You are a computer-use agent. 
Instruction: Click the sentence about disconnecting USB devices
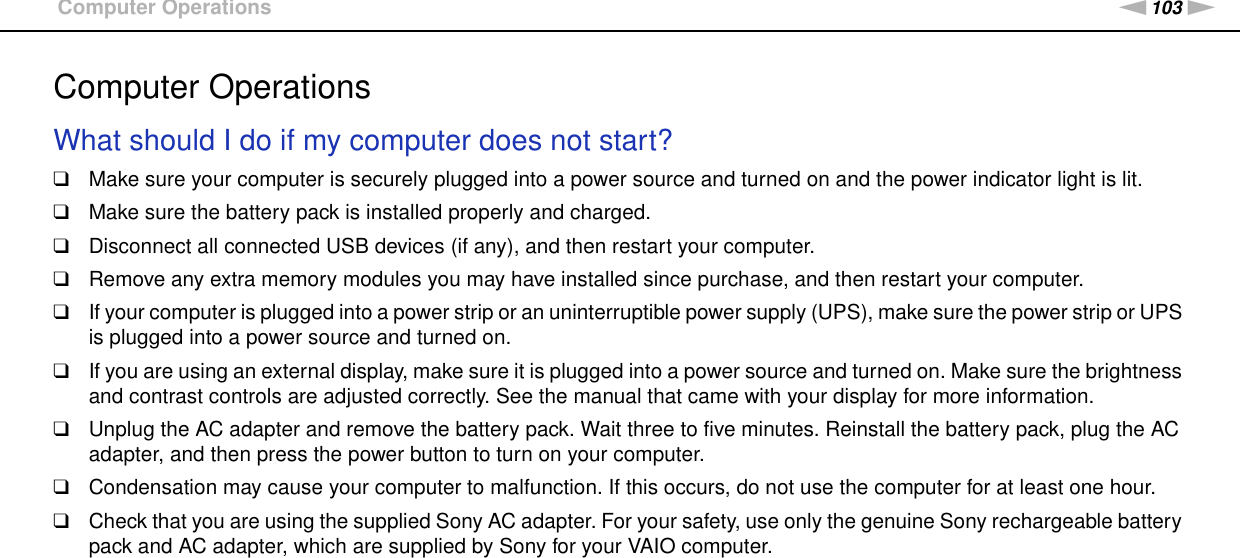click(x=451, y=246)
